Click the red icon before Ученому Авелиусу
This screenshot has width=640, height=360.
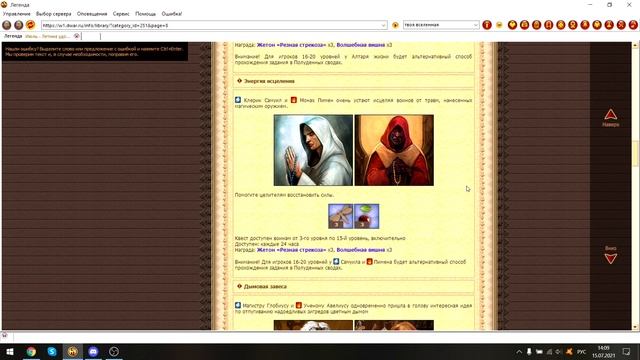pos(299,305)
